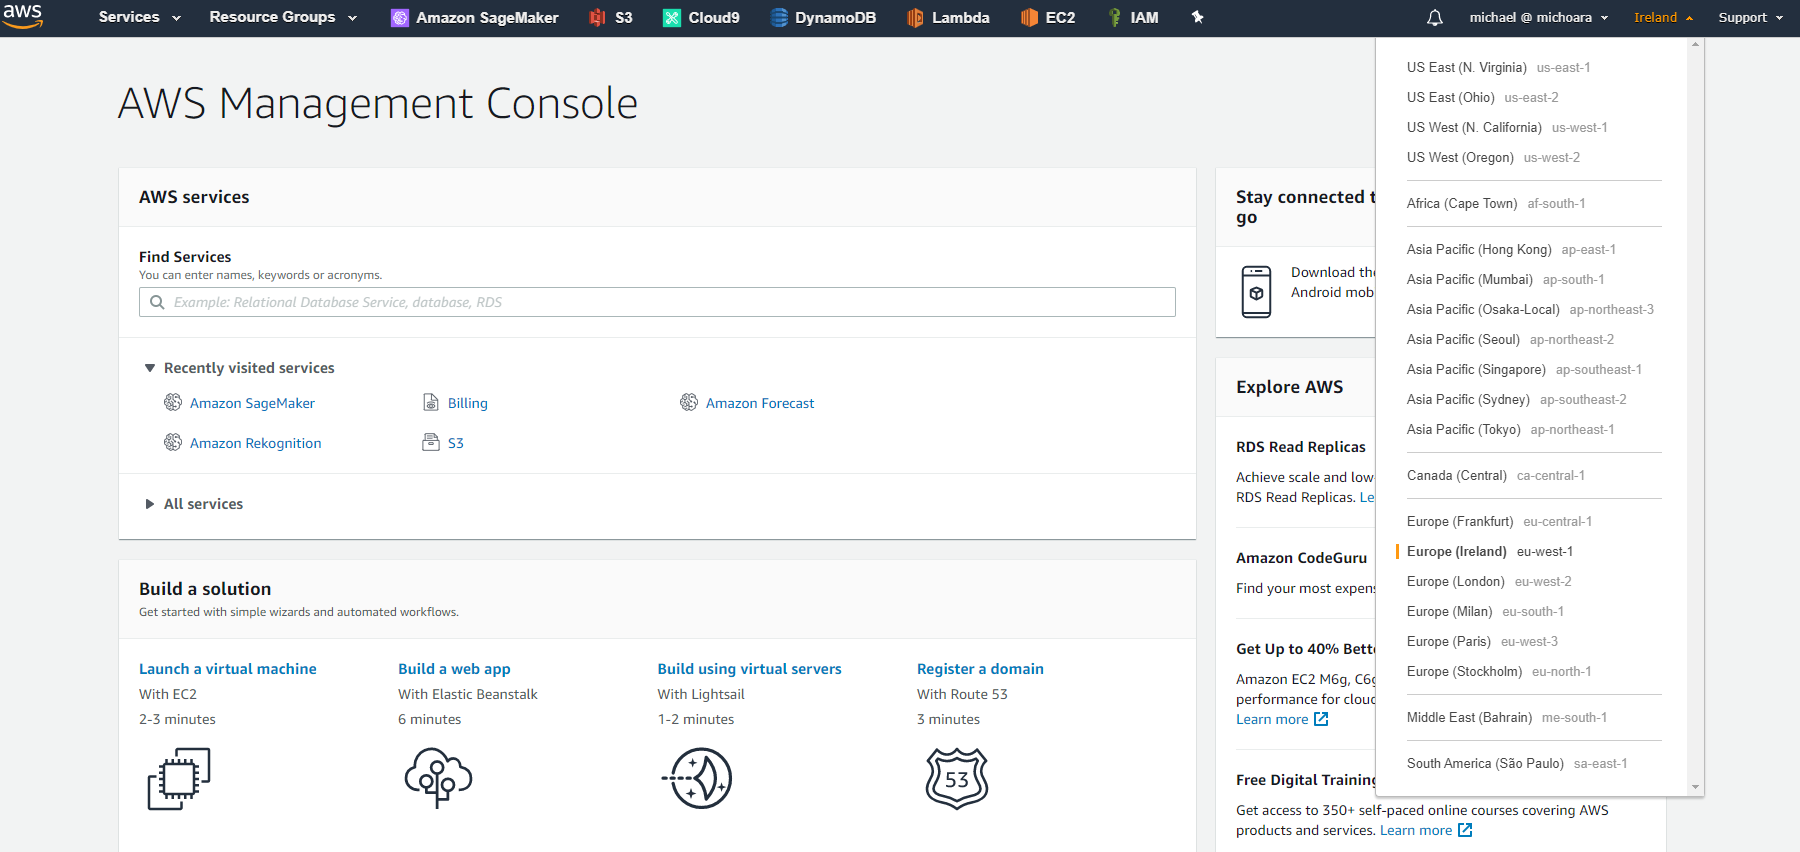Open the Services dropdown menu
The width and height of the screenshot is (1800, 852).
(140, 17)
